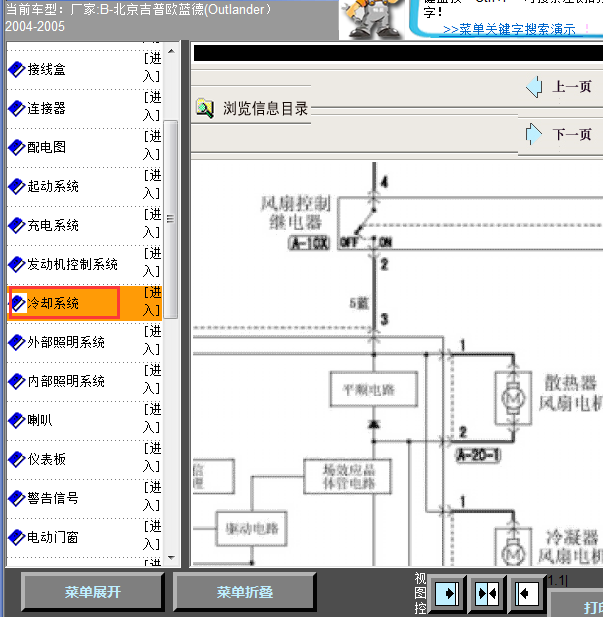Open the 菜单关键字搜索演示 link
603x617 pixels.
509,30
